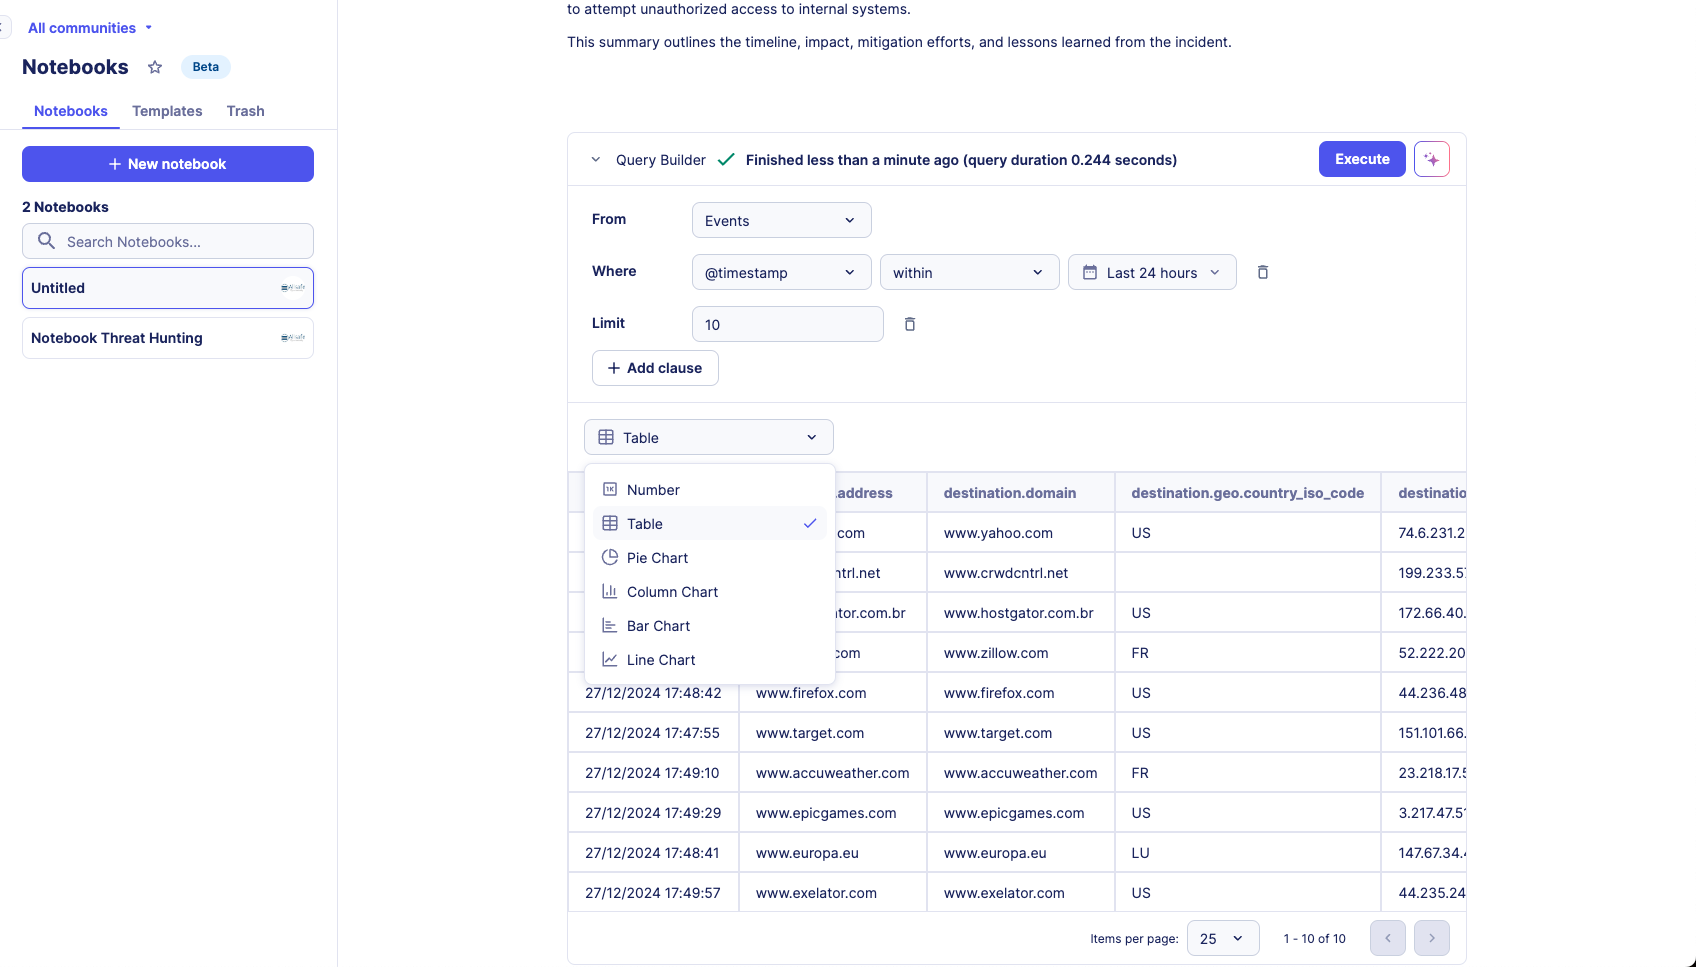Open the Last 24 hours date picker
Screen dimensions: 1696x967
[1151, 272]
